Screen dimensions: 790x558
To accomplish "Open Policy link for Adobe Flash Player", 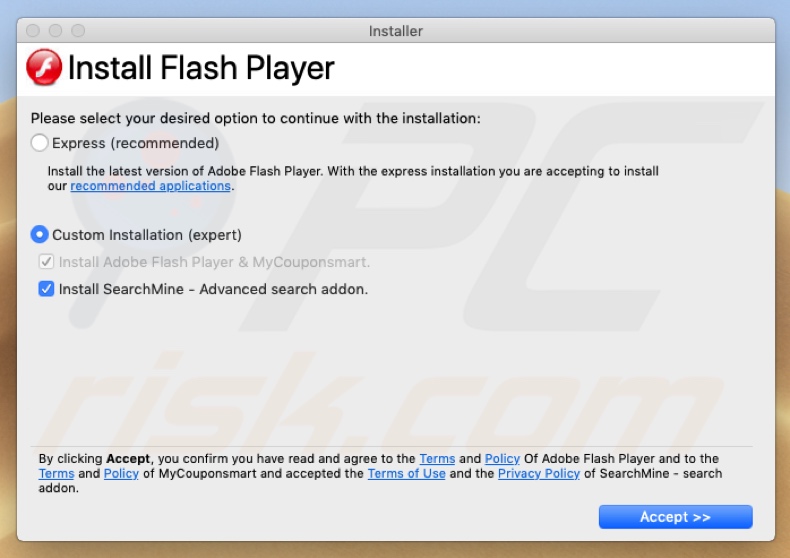I will click(502, 459).
